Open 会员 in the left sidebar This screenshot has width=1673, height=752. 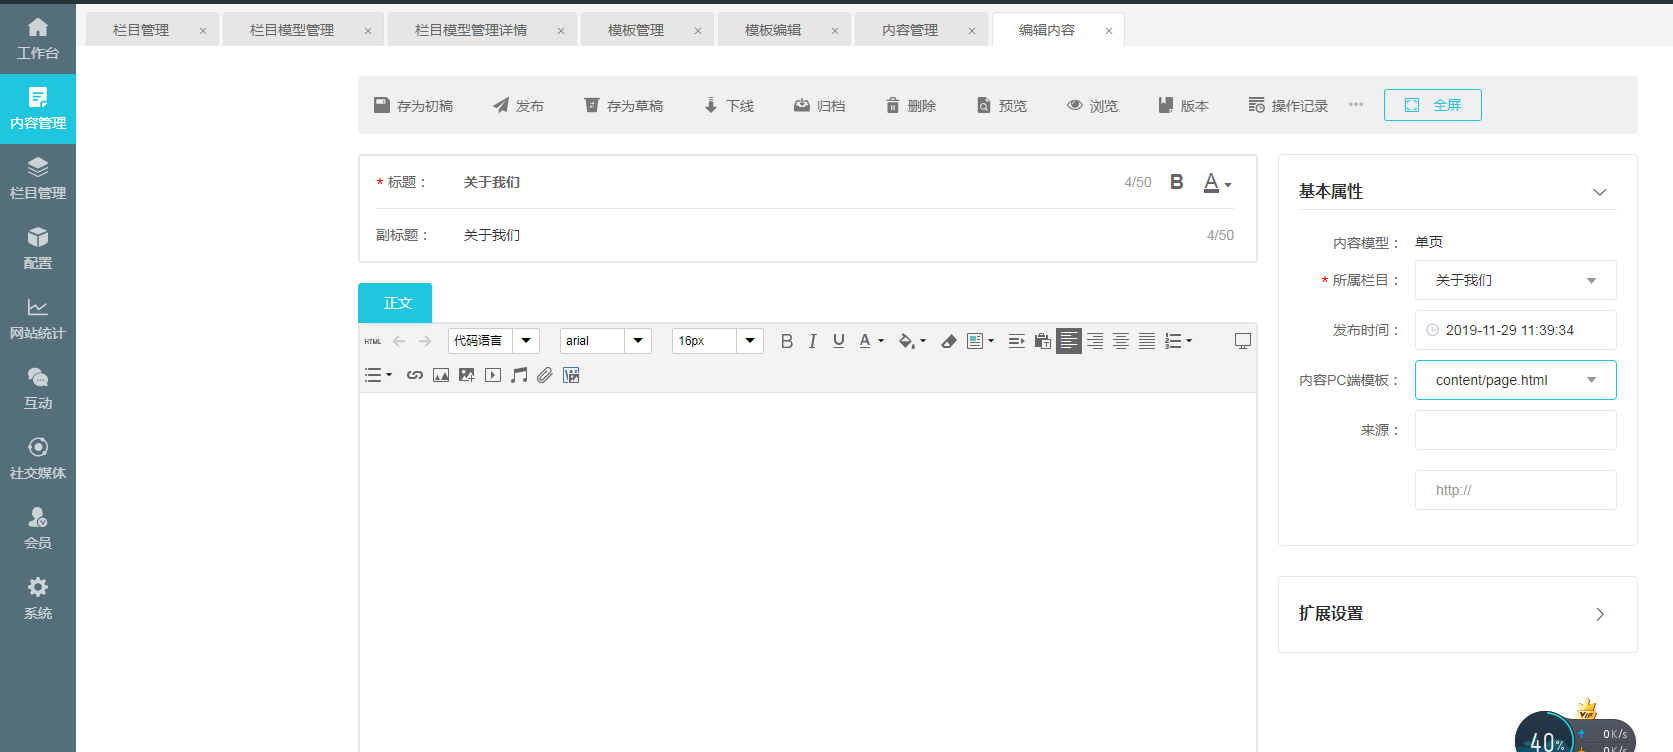click(38, 529)
